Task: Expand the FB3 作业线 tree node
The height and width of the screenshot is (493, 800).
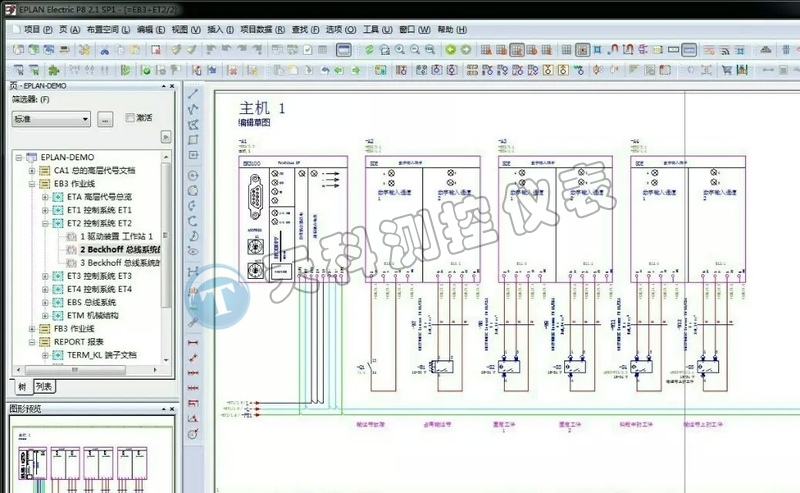Action: click(x=32, y=328)
